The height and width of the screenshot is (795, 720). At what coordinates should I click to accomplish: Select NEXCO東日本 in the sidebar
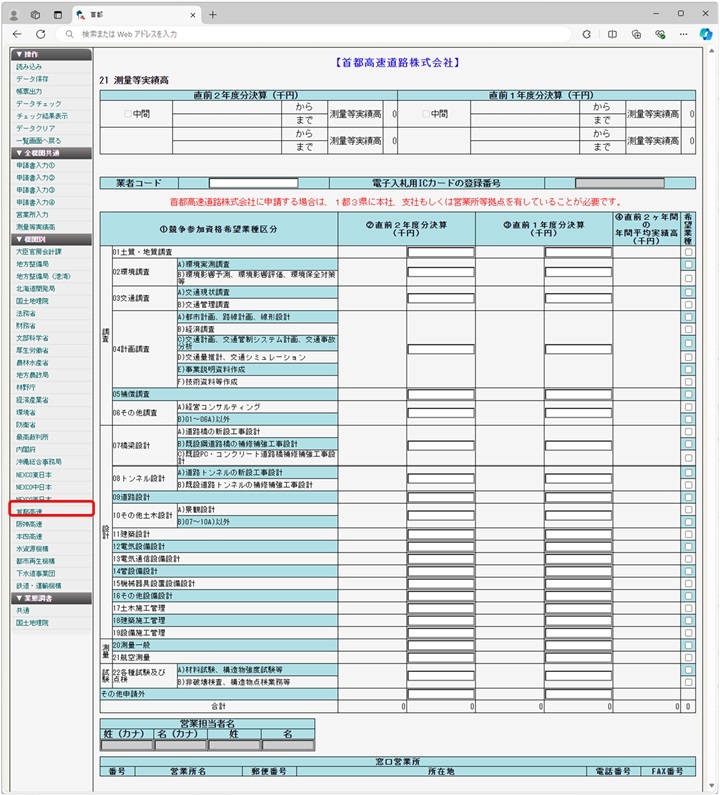coord(33,475)
